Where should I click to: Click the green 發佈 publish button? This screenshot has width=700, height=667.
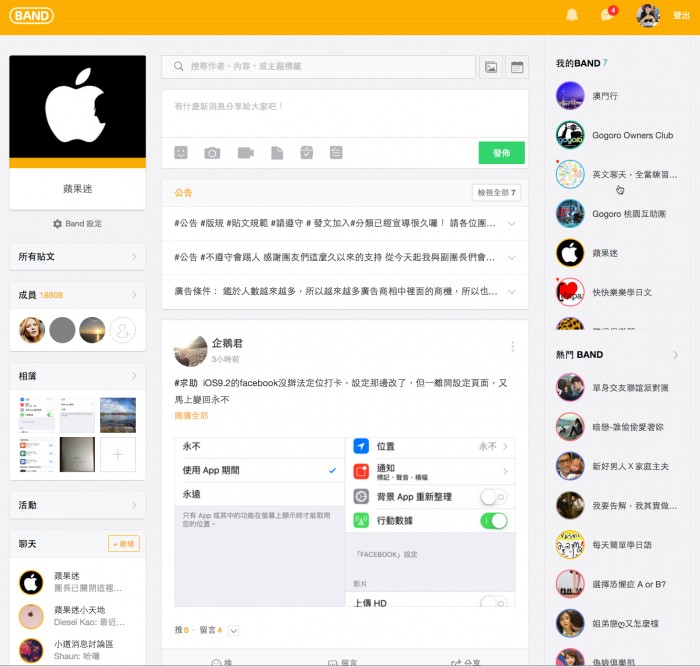click(x=501, y=153)
